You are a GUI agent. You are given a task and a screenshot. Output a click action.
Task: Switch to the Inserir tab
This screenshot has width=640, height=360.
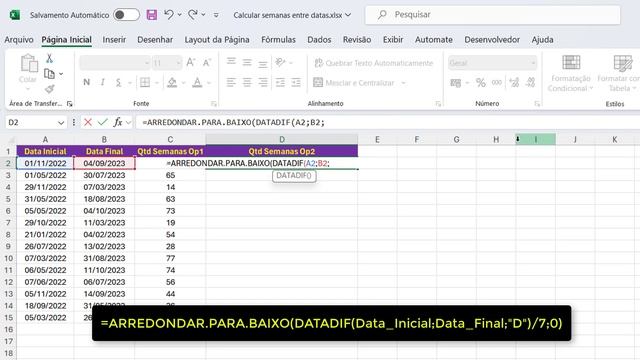[x=114, y=40]
